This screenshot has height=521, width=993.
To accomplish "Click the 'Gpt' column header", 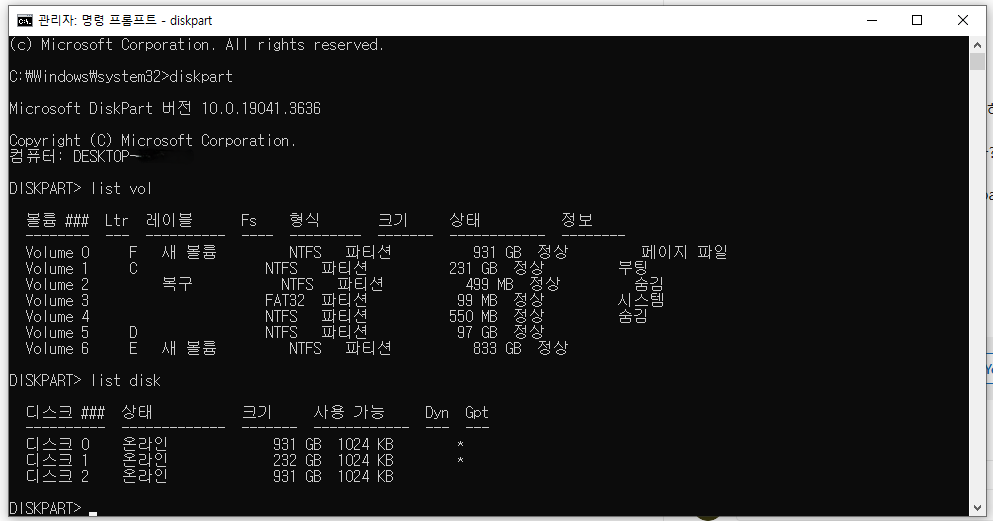I will tap(477, 413).
